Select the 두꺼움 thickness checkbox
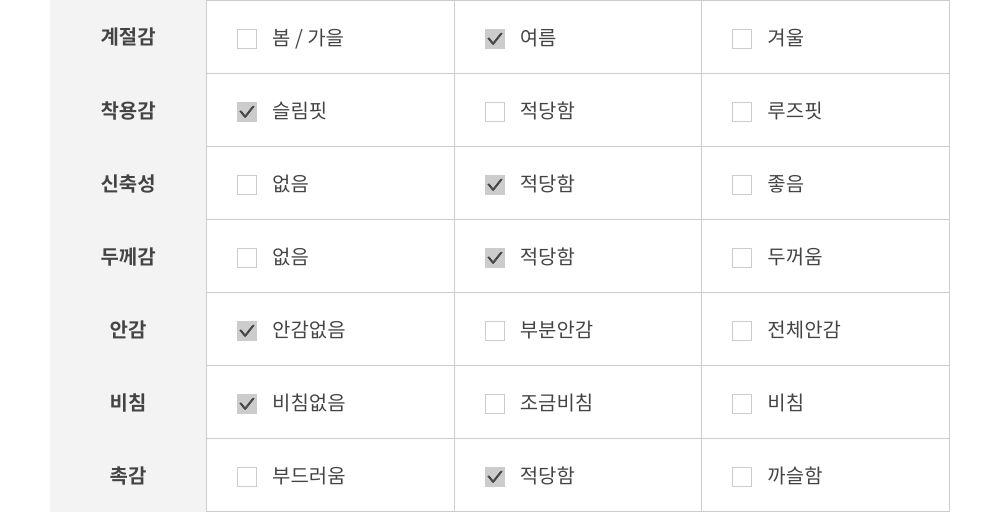 tap(742, 258)
